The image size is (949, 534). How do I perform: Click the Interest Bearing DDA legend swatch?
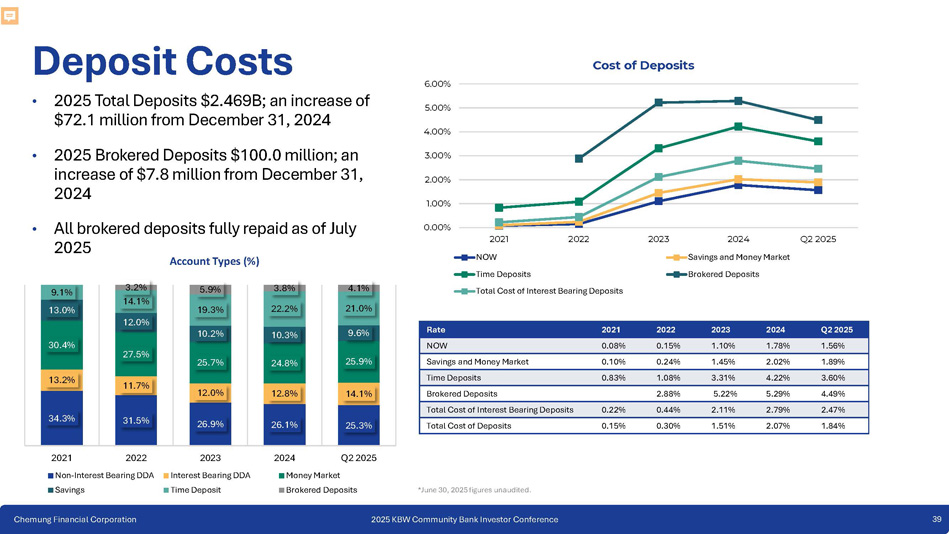(164, 475)
